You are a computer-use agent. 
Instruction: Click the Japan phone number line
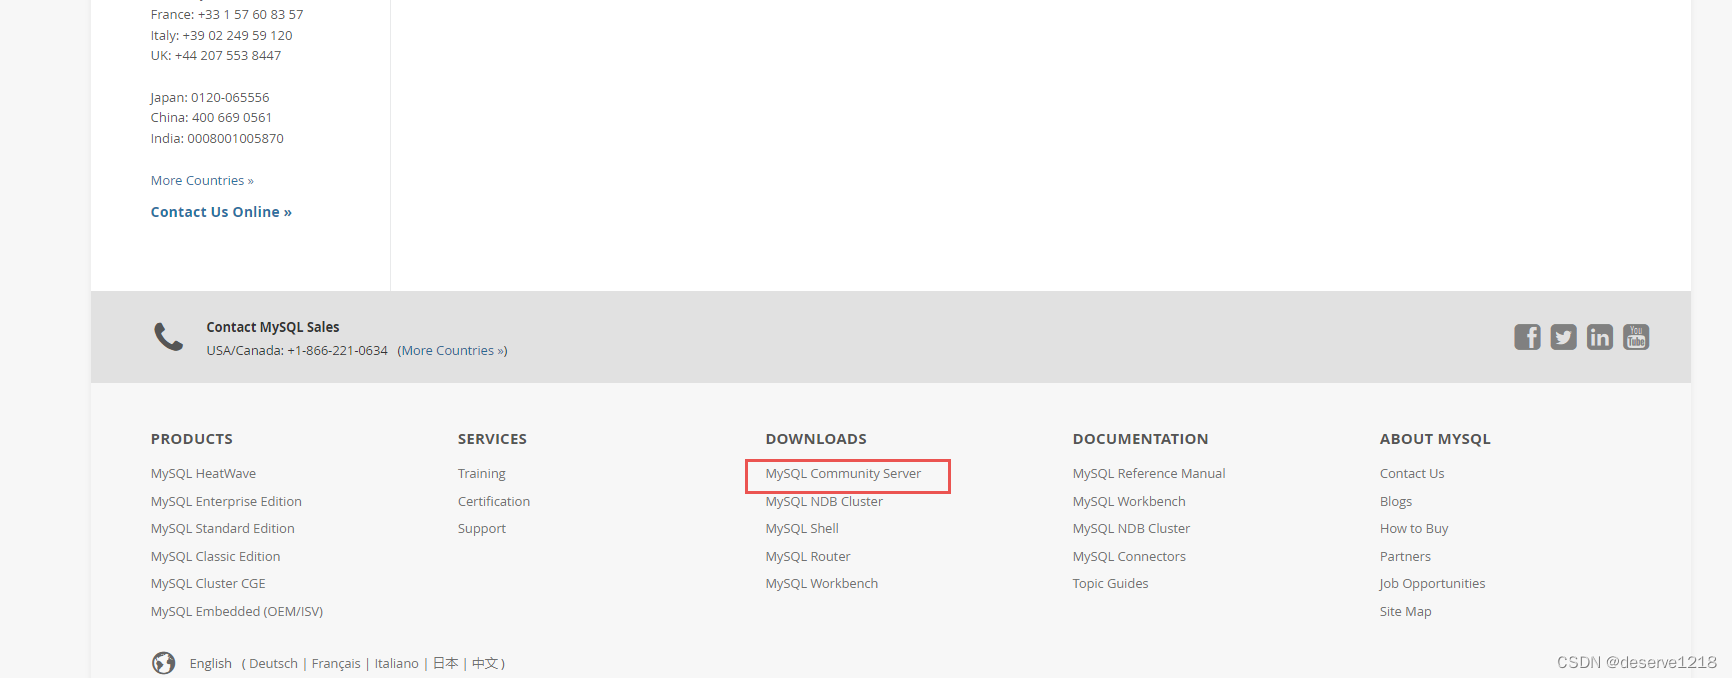coord(210,98)
